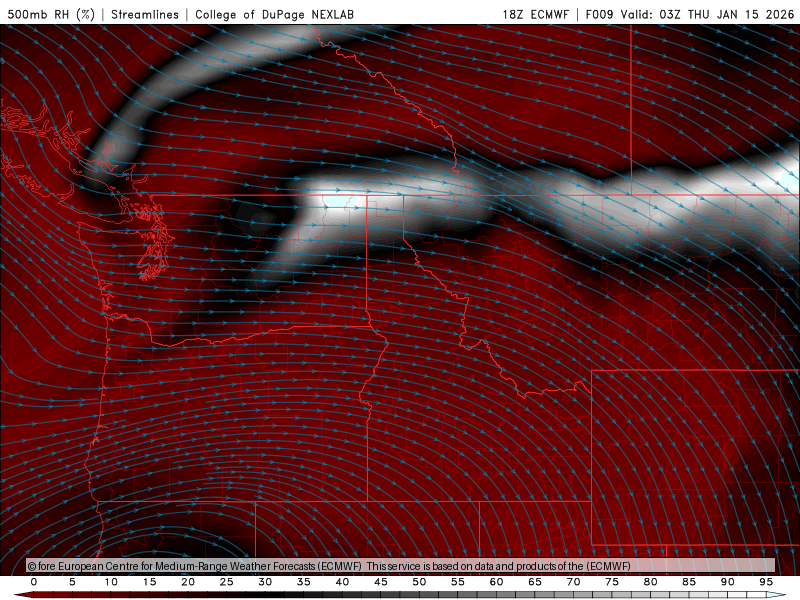Click the 90 value on the color scale
This screenshot has width=800, height=600.
[728, 582]
